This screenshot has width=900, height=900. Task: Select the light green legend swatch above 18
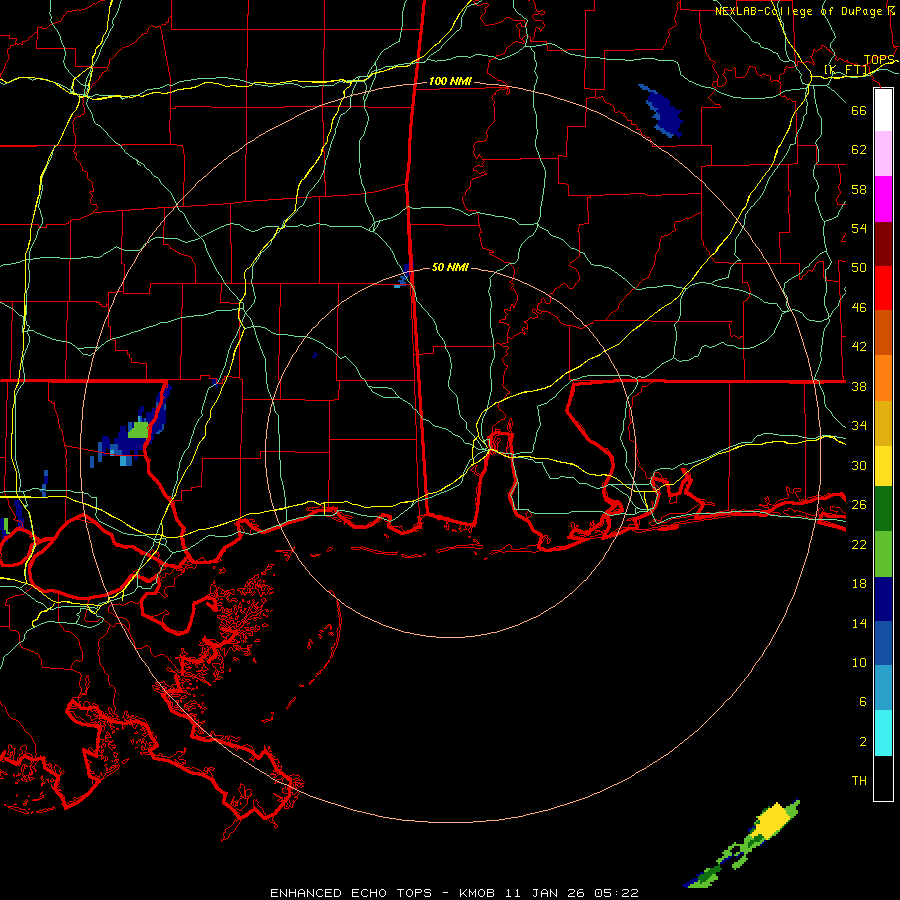click(883, 554)
